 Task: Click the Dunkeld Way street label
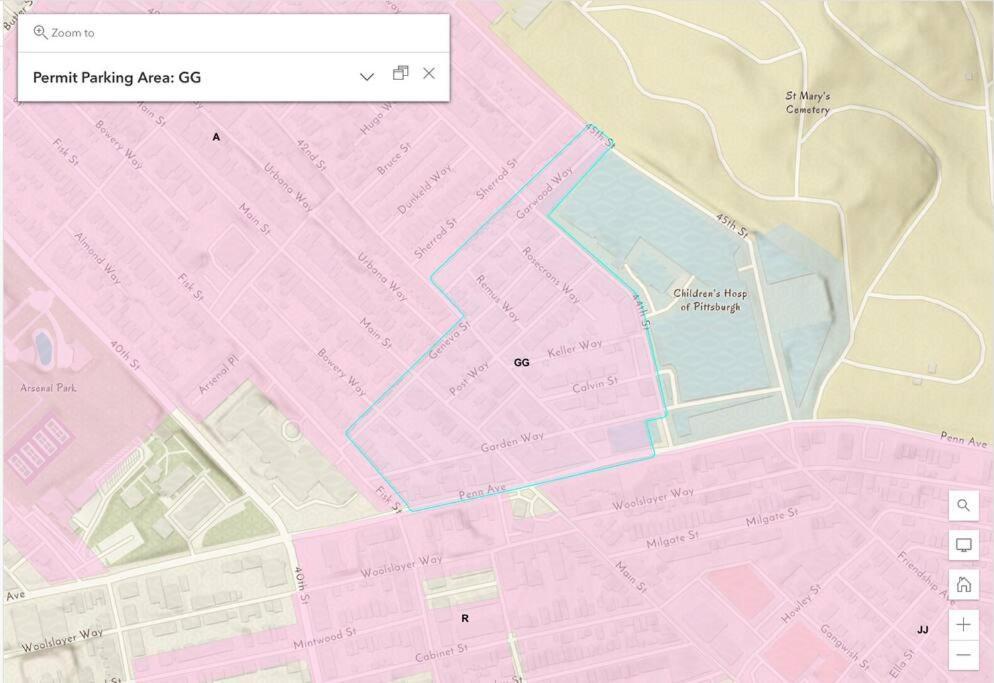pos(424,190)
